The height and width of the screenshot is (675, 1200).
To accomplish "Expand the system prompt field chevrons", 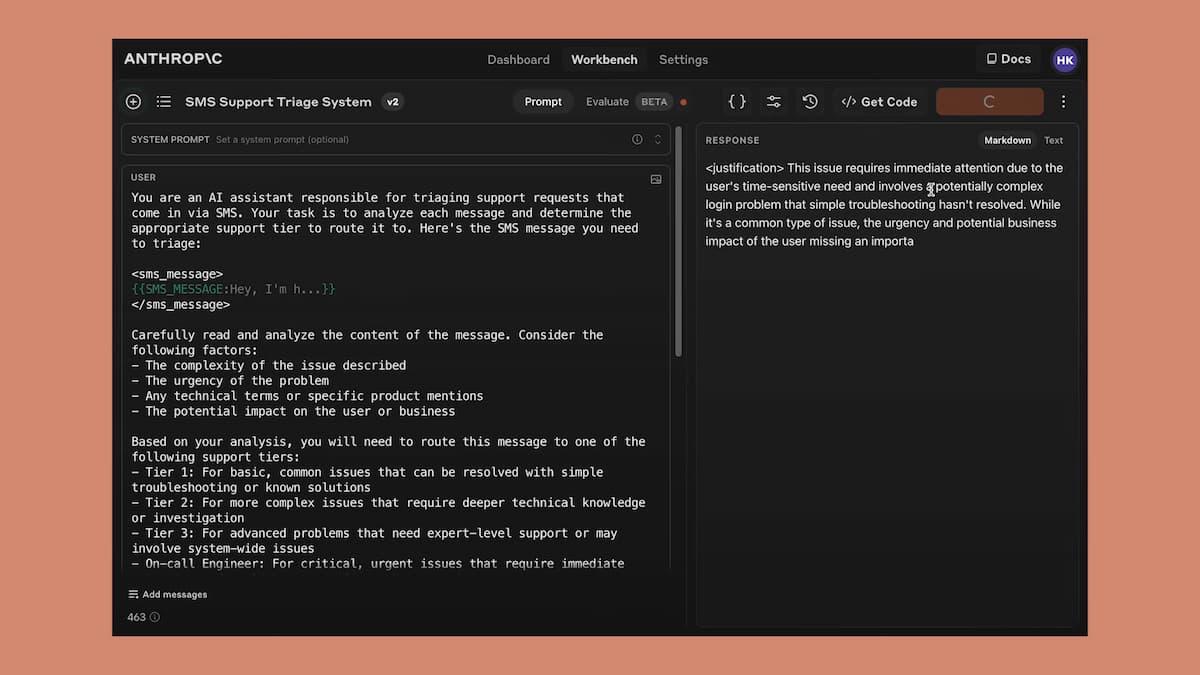I will click(x=658, y=140).
